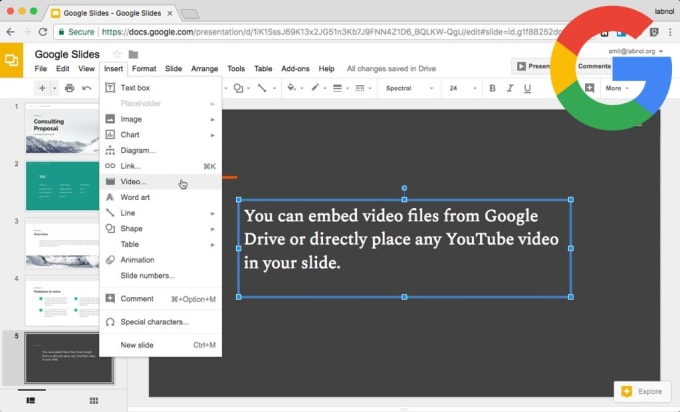Expand the Shape submenu in Insert

tap(212, 229)
